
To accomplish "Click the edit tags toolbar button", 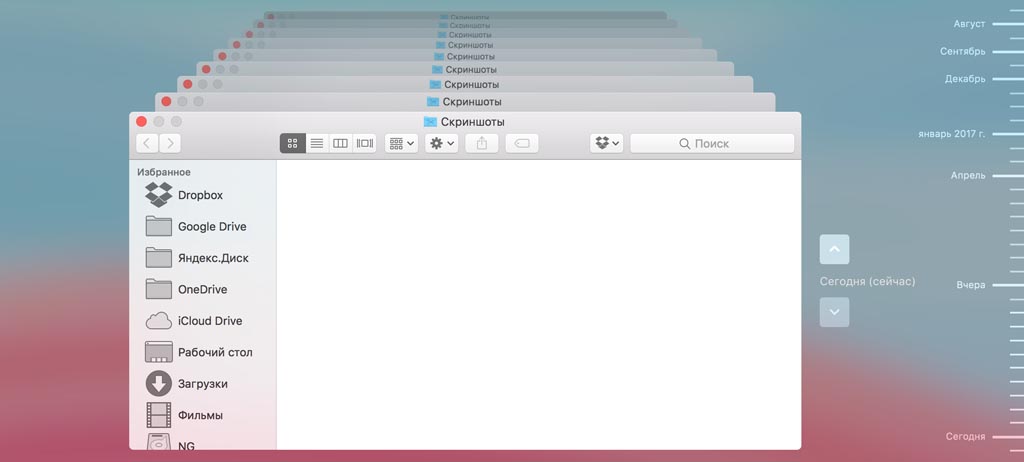I will [x=522, y=143].
